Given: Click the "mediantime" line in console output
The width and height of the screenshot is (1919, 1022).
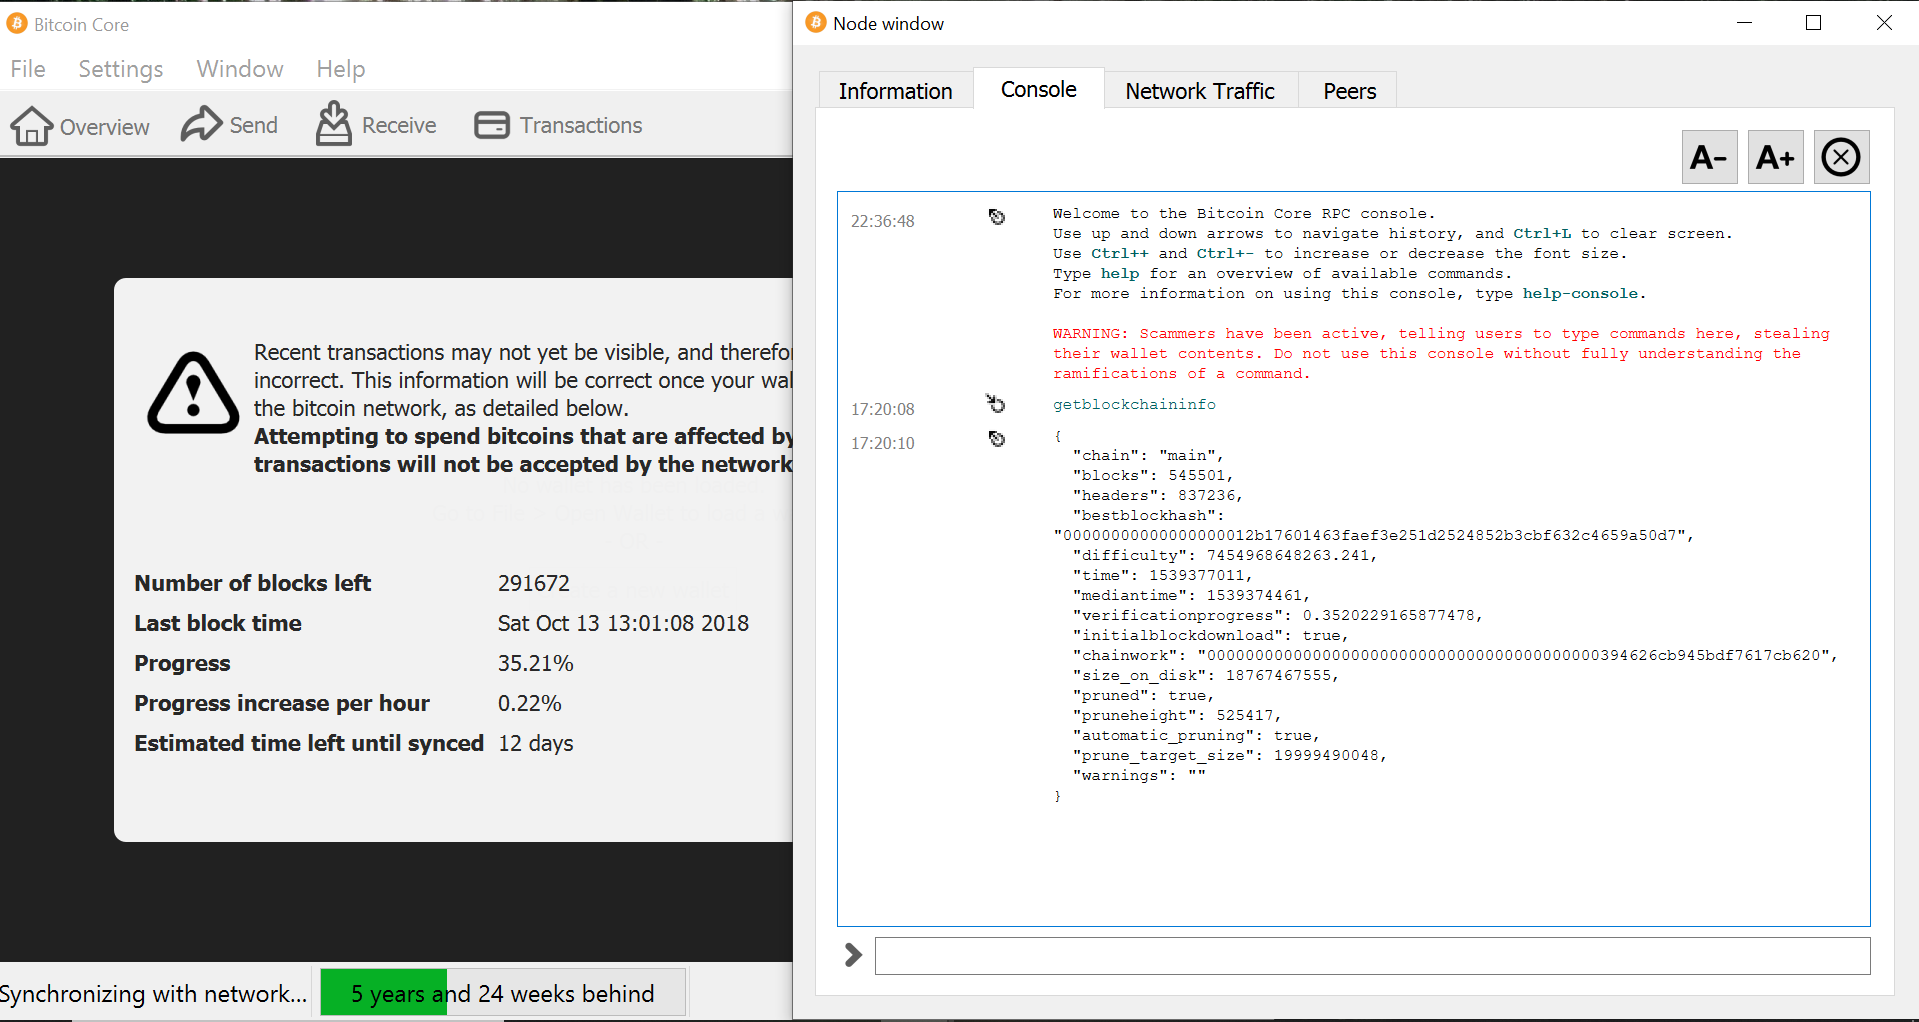Looking at the screenshot, I should [1191, 595].
